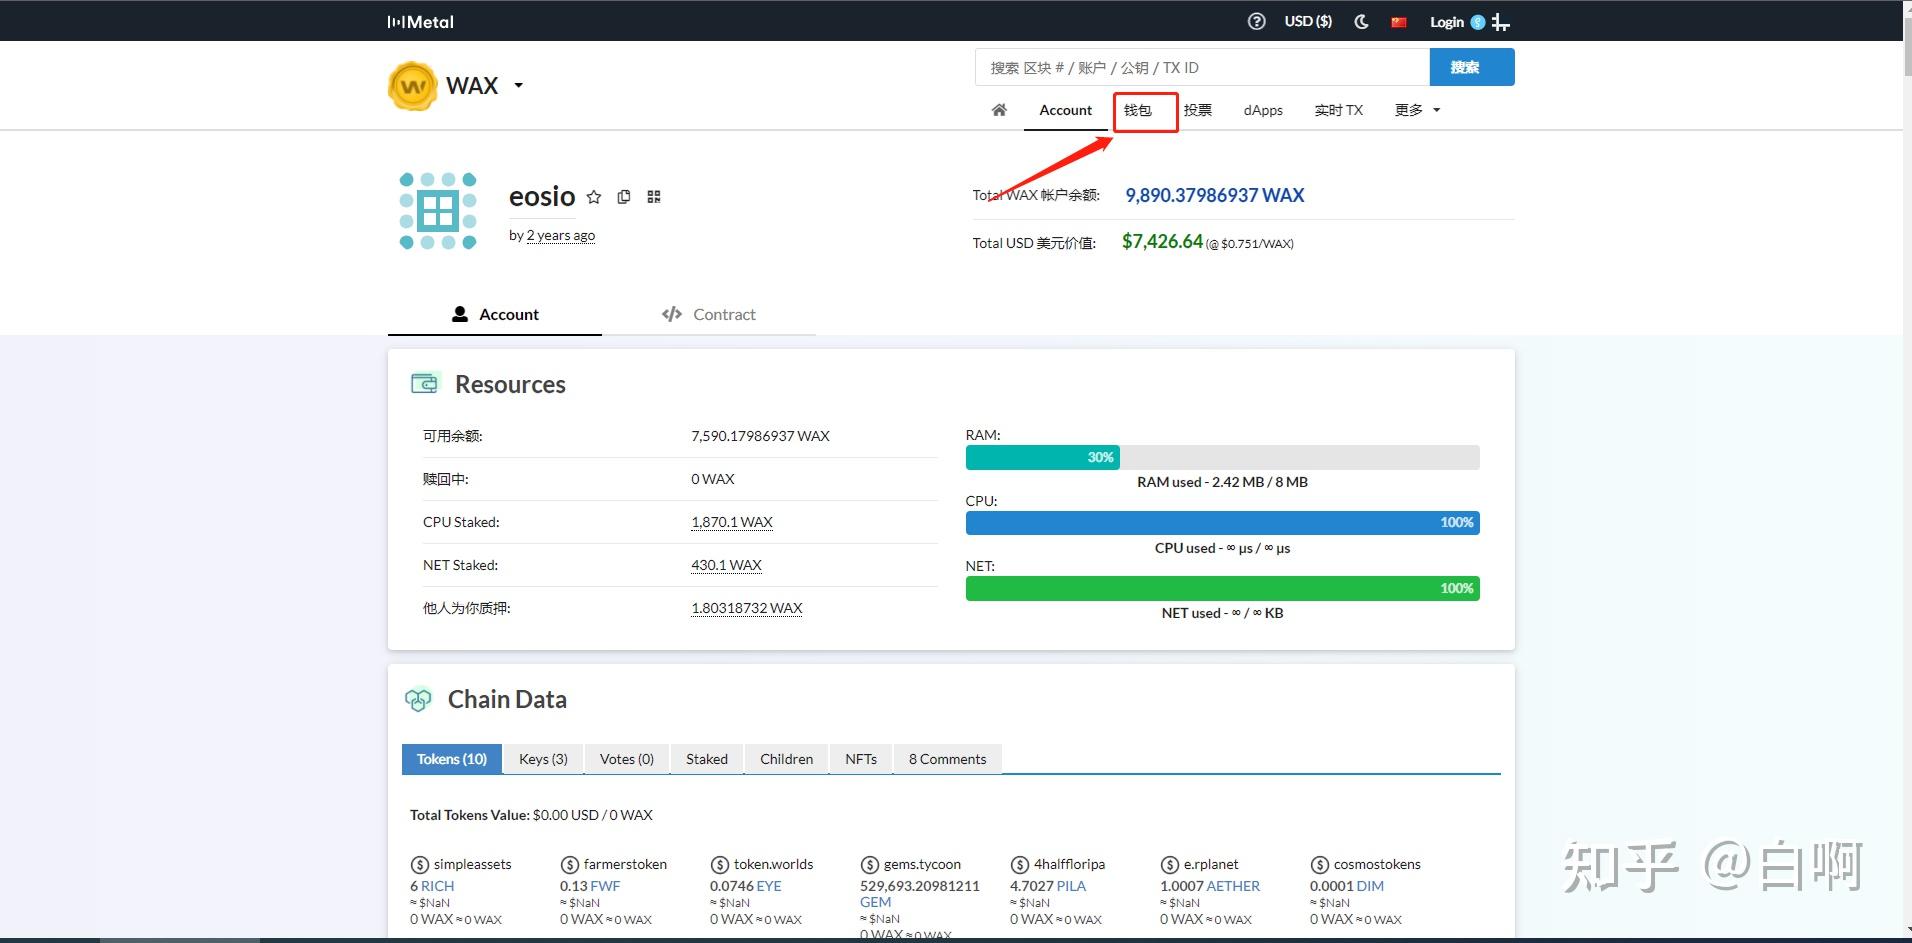Focus the block/account/TX ID search field

click(x=1202, y=67)
